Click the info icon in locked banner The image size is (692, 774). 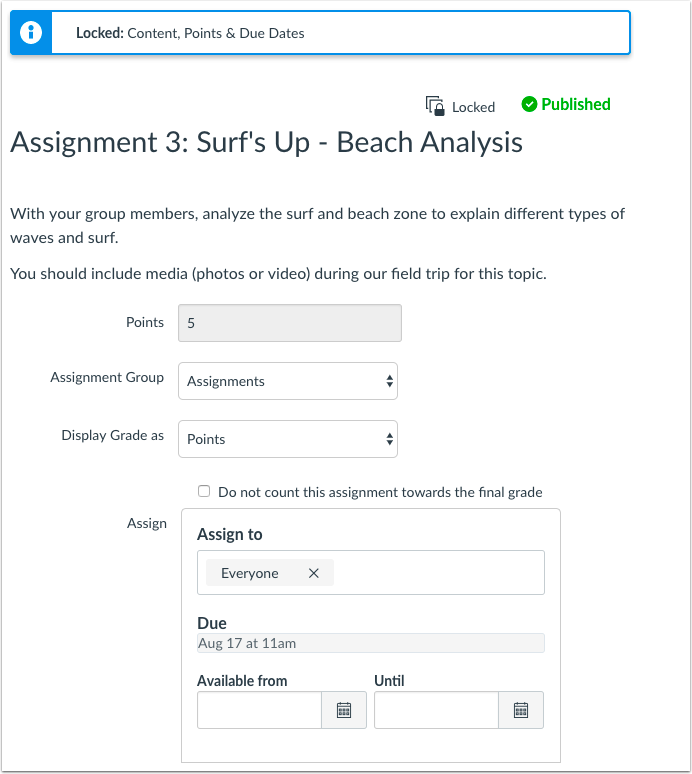[x=31, y=33]
